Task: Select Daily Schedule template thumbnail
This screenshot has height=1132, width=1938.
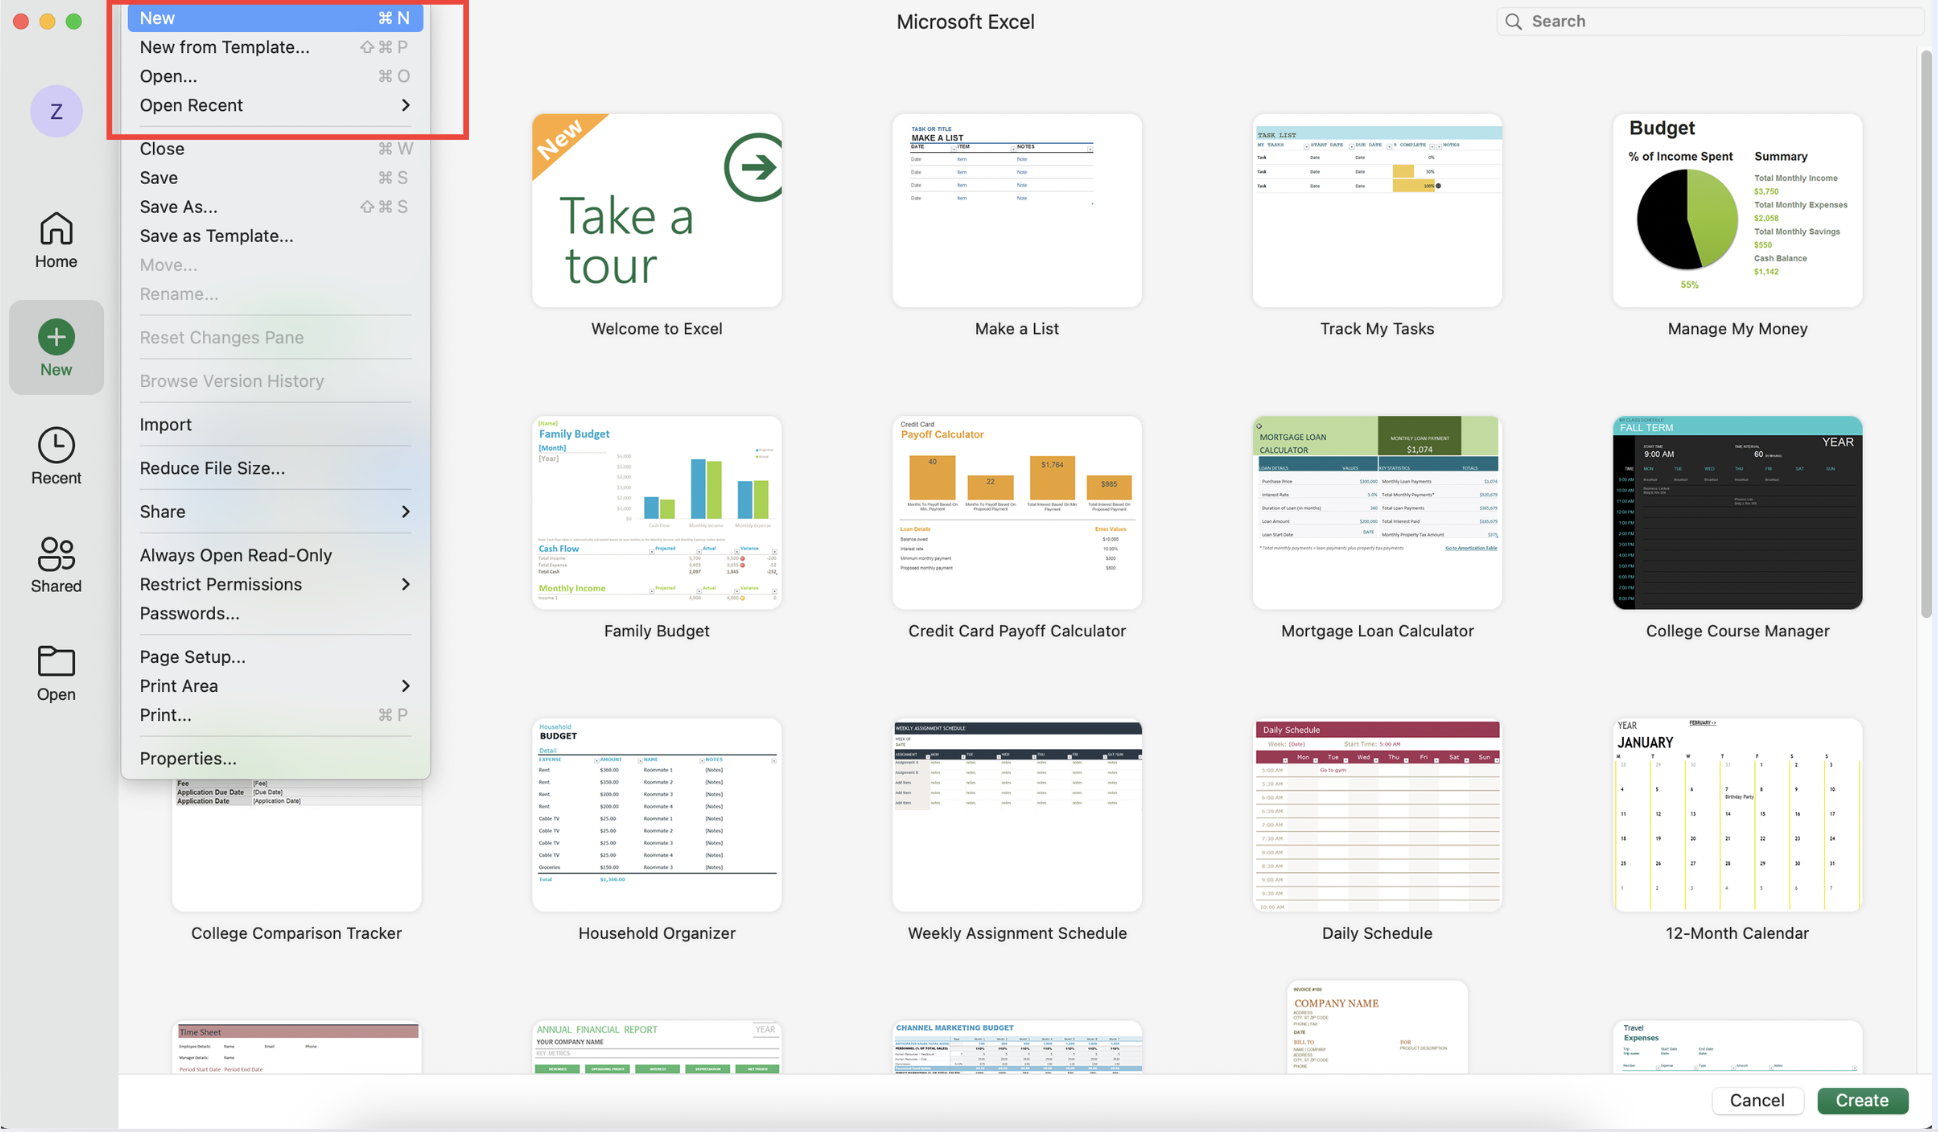Action: [x=1377, y=815]
